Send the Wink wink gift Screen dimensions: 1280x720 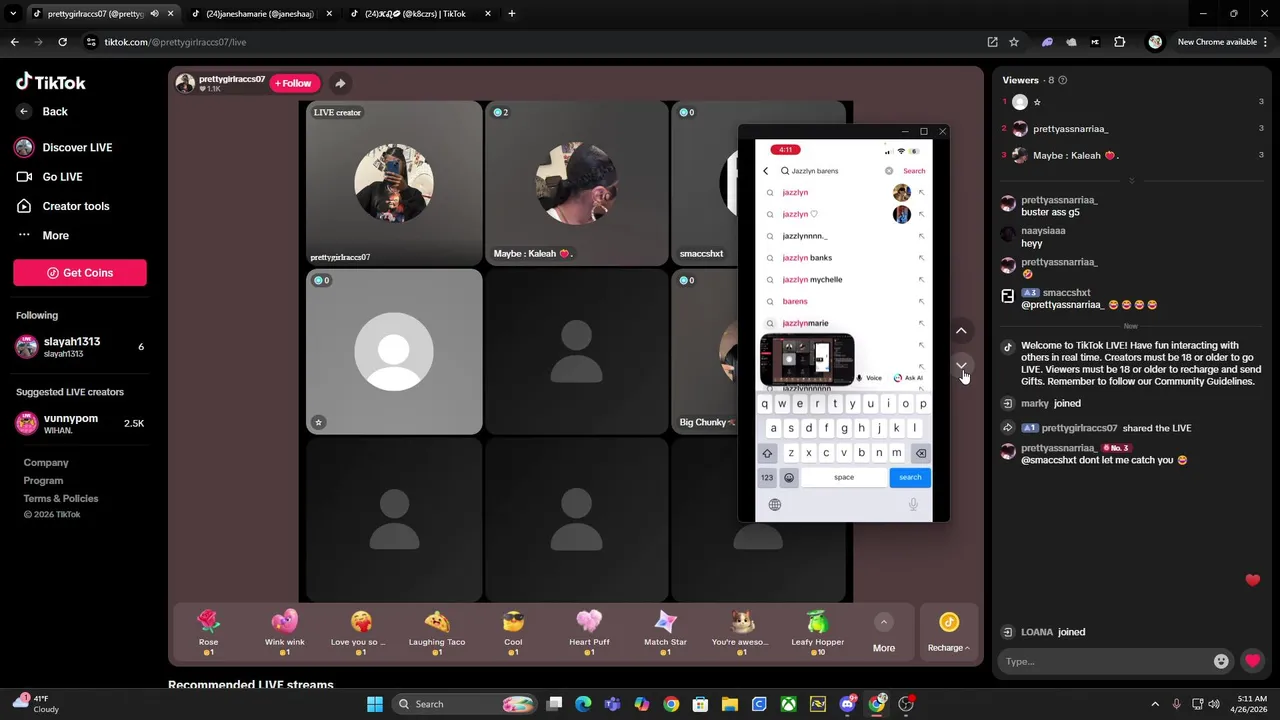point(285,632)
